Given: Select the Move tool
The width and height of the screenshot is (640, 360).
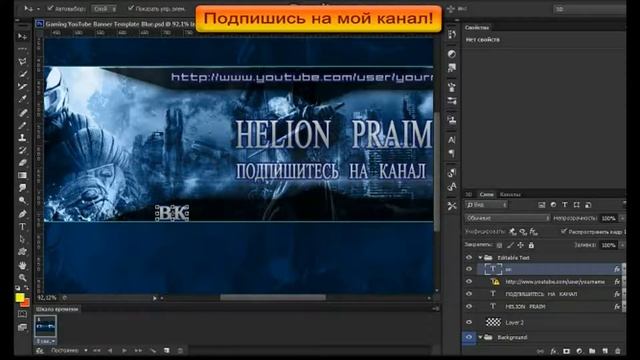Looking at the screenshot, I should (x=22, y=37).
